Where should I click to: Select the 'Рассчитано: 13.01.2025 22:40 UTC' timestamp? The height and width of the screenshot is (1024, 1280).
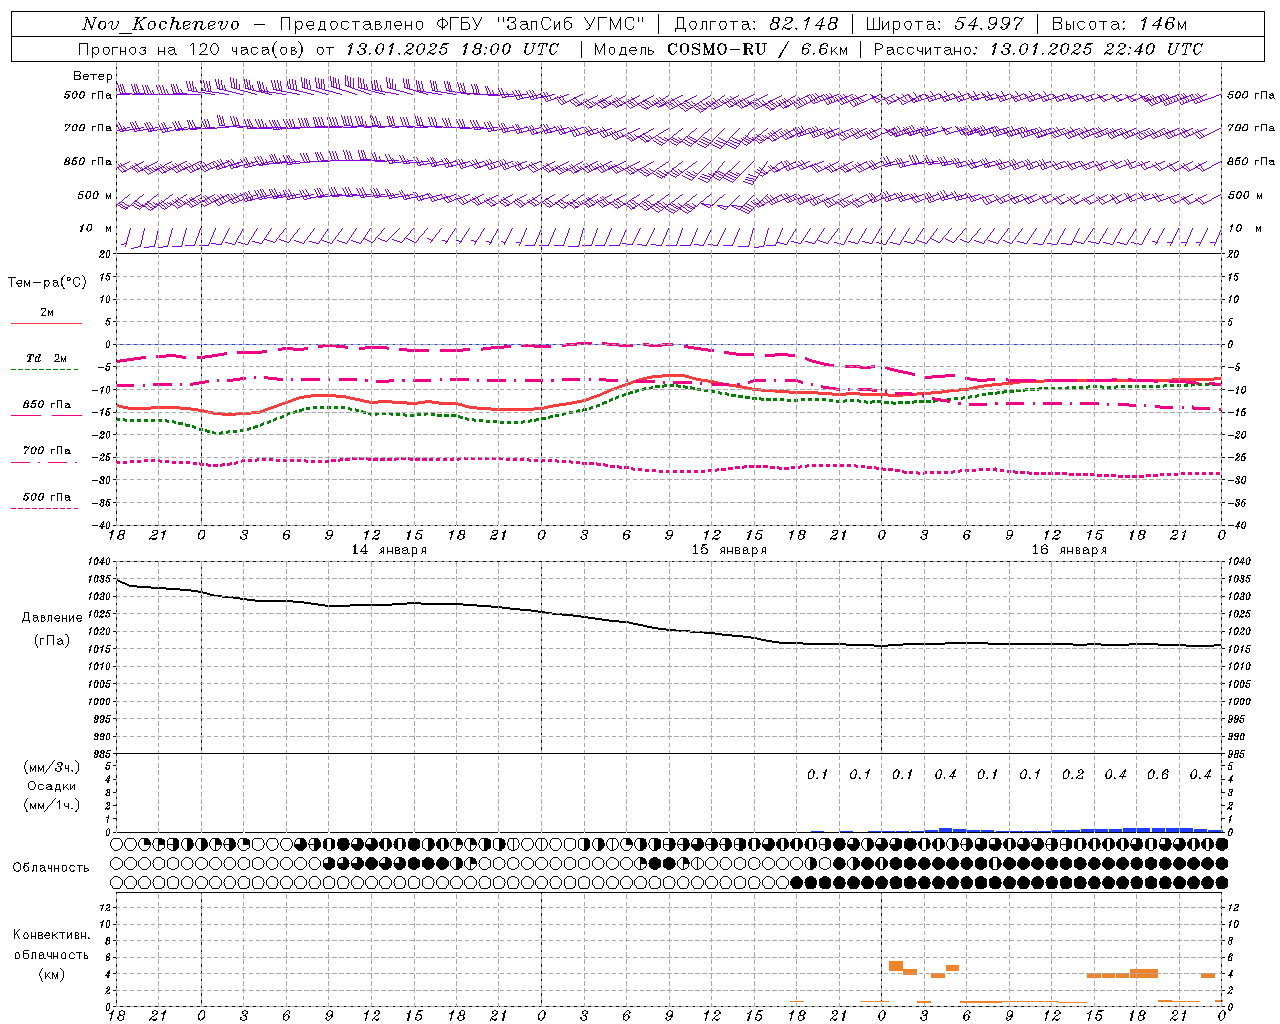pos(1038,49)
